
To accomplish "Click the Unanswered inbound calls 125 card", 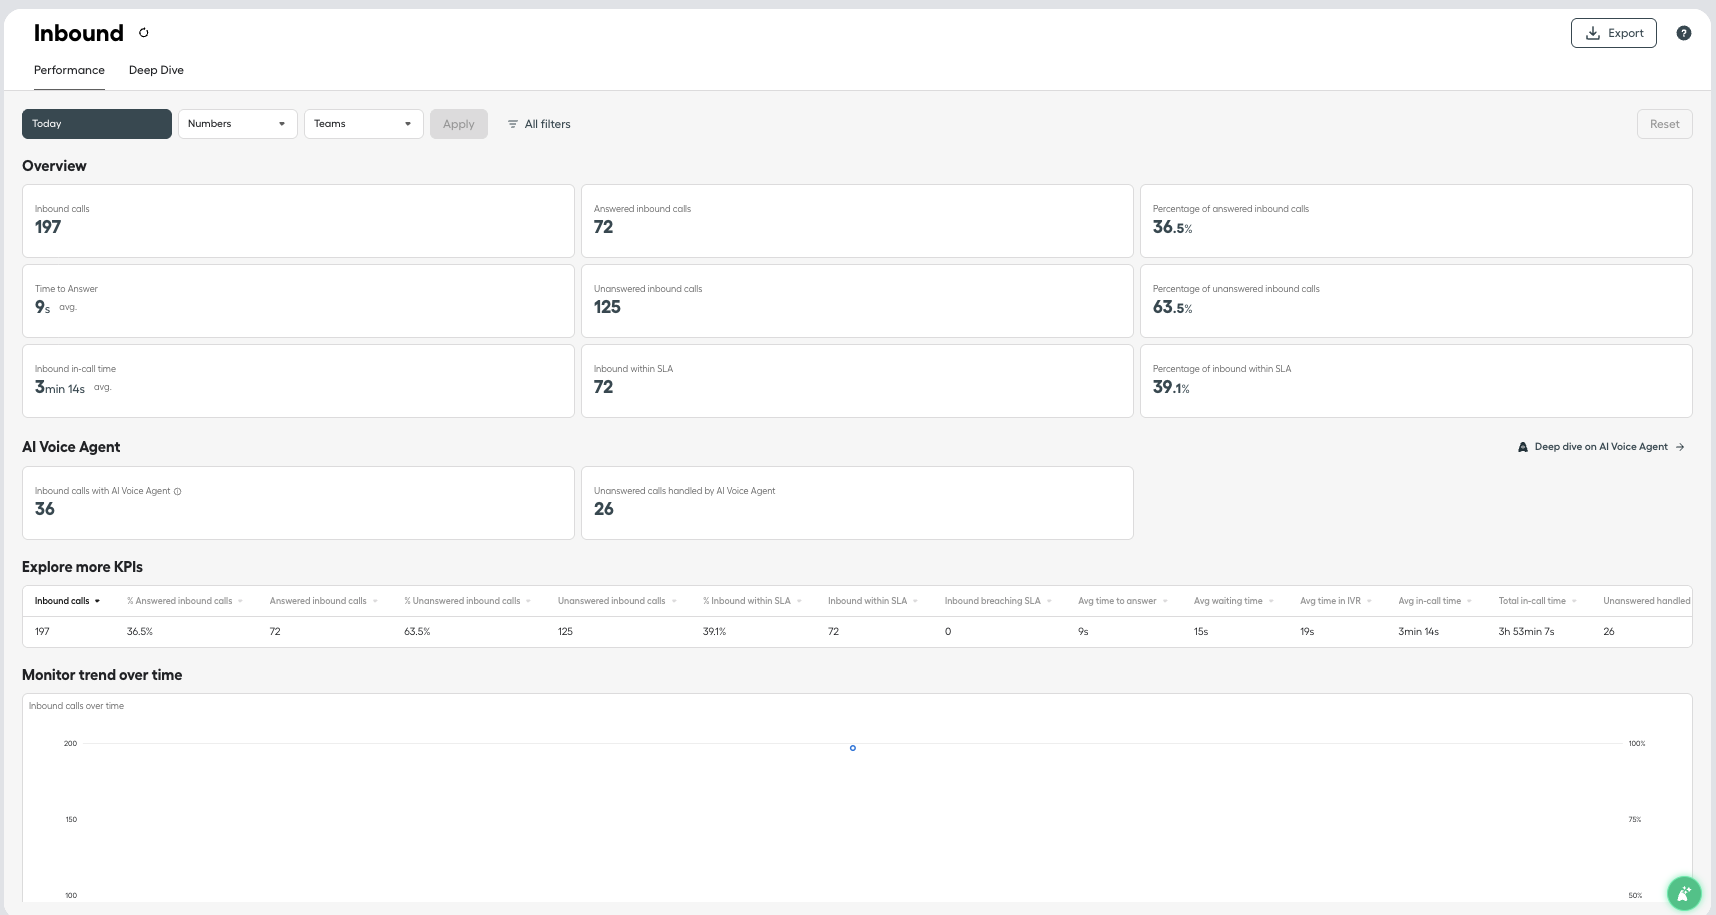I will tap(857, 301).
